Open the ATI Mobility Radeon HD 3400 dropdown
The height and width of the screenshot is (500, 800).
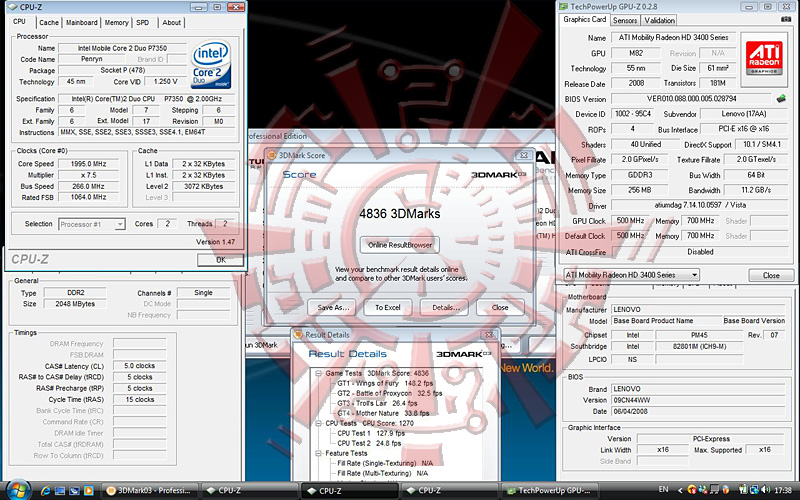point(631,274)
